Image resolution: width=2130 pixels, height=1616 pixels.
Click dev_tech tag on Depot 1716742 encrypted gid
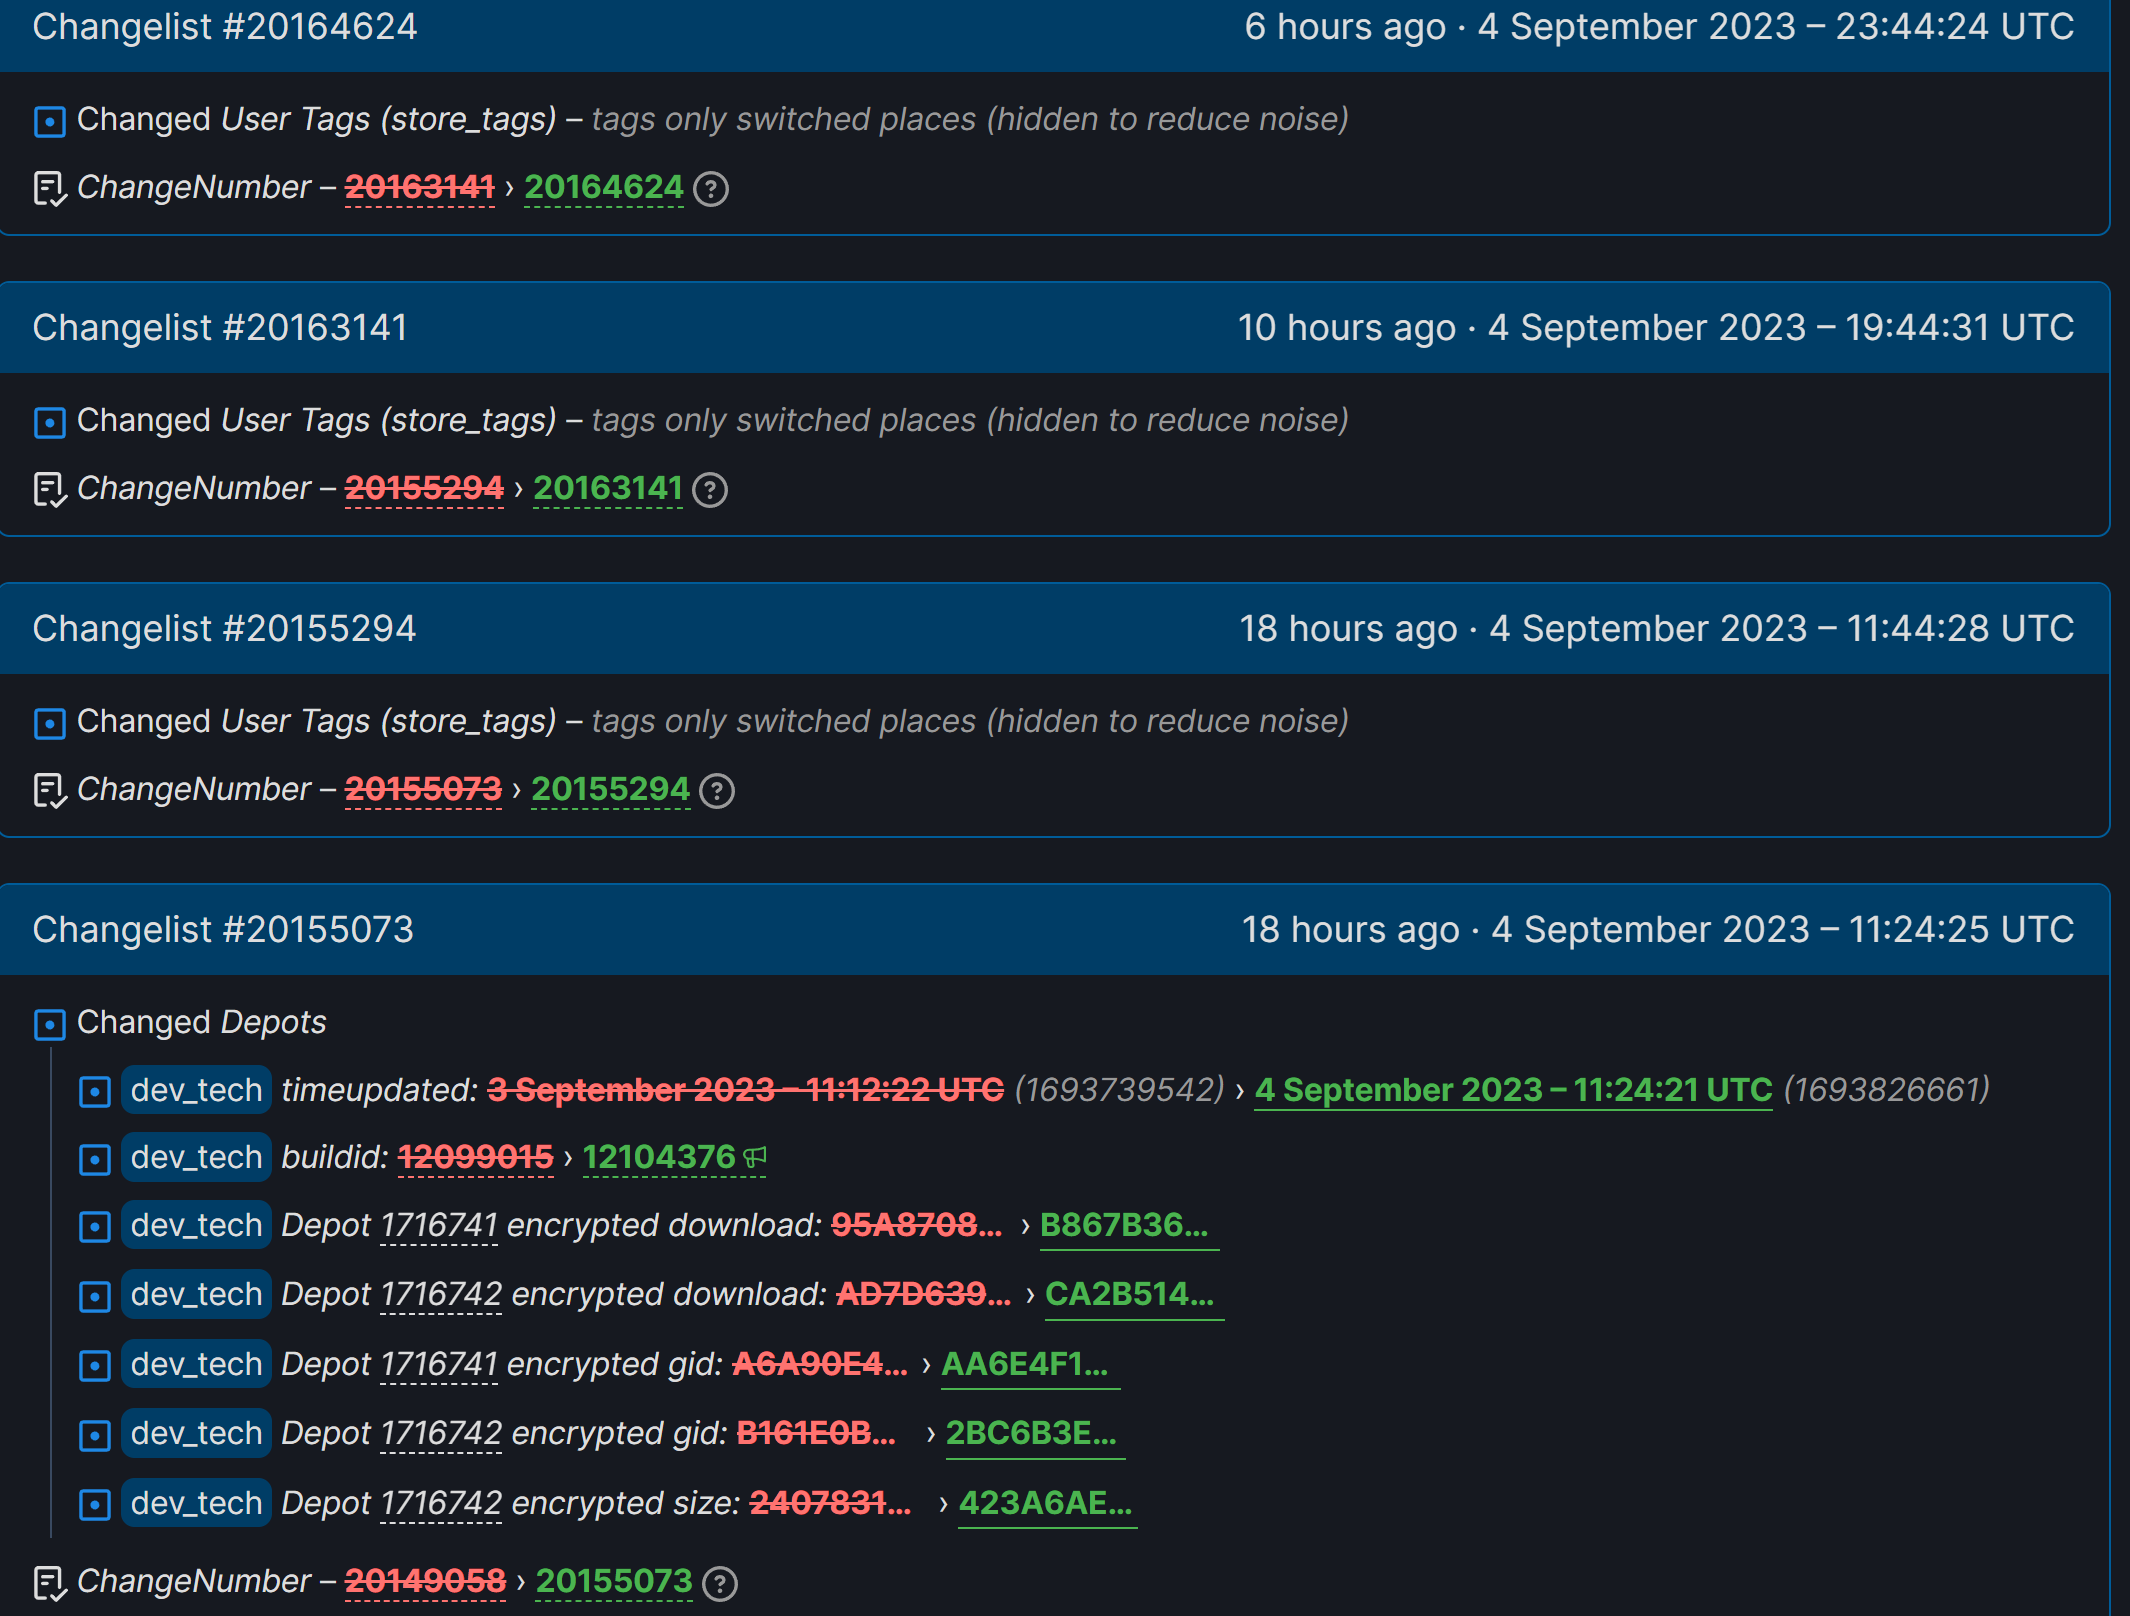point(196,1433)
